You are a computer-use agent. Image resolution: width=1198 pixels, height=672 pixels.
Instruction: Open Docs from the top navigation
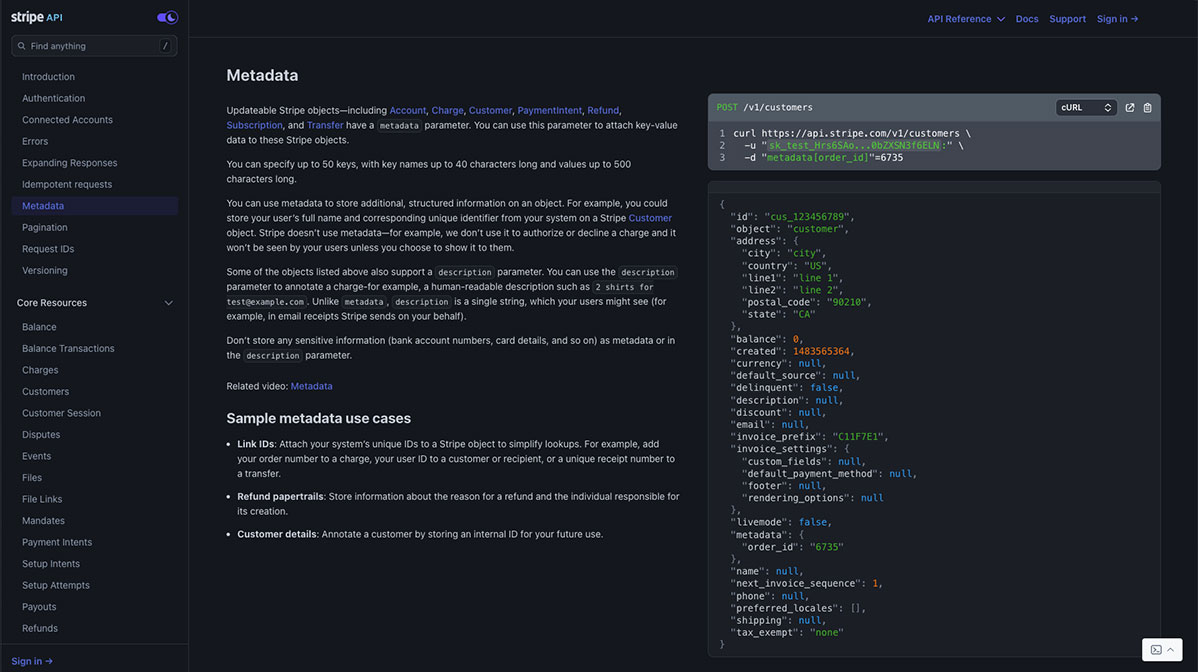click(x=1027, y=18)
